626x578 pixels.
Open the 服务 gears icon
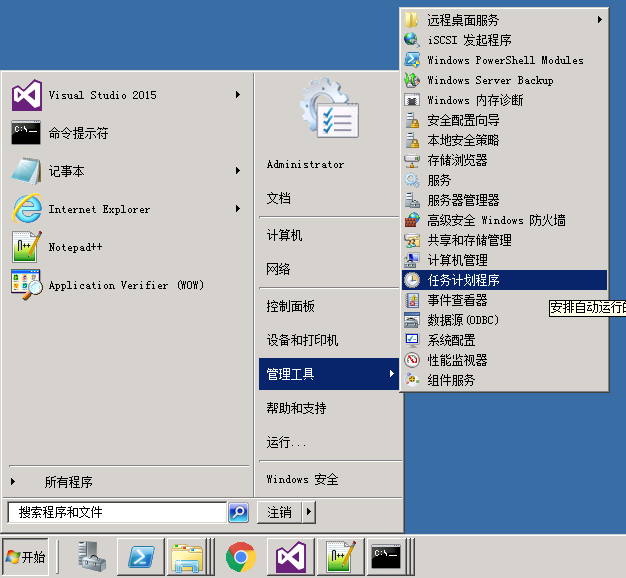(x=412, y=180)
